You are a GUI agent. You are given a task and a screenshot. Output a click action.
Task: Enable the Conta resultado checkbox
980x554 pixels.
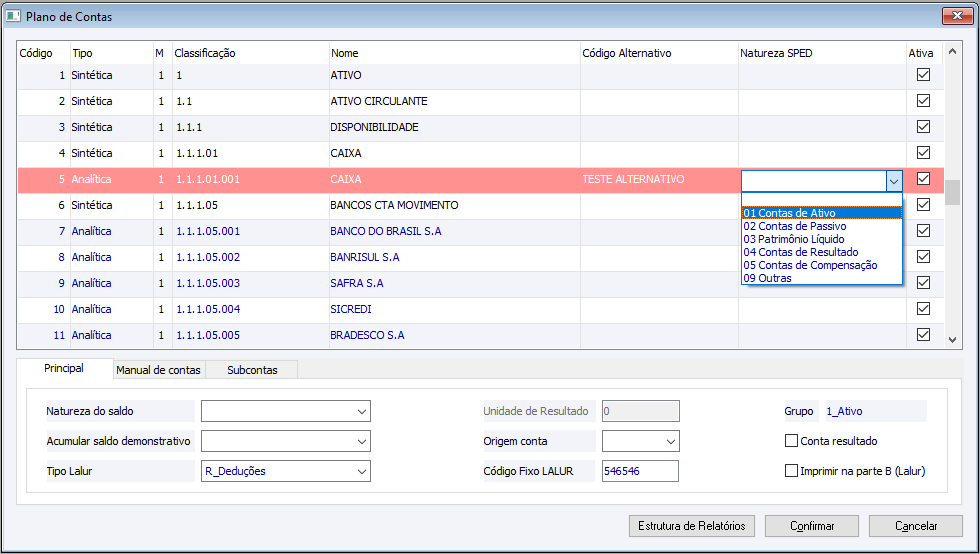(791, 441)
